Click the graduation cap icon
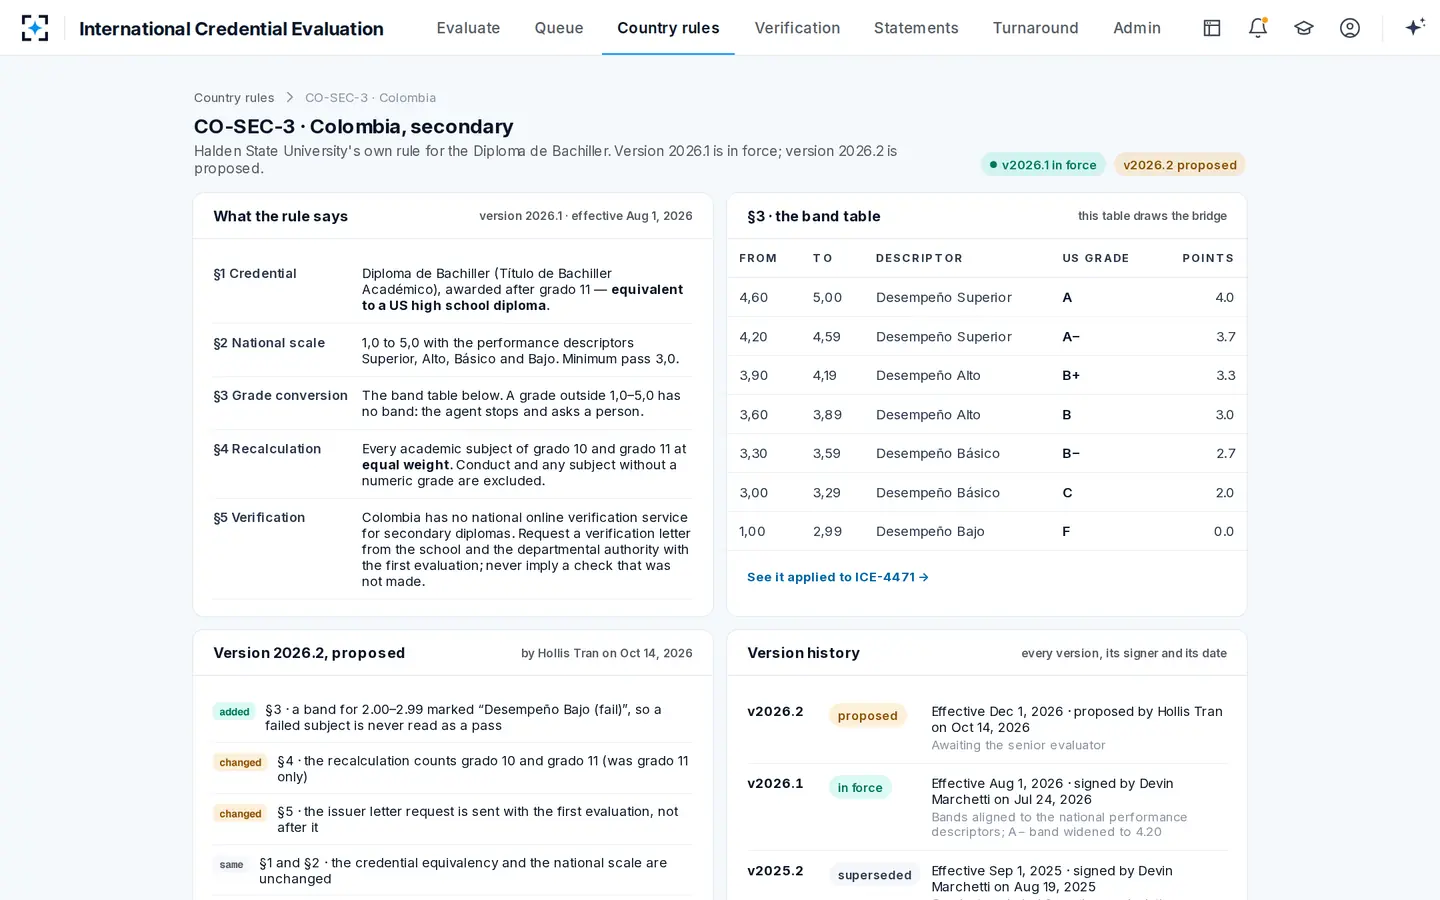This screenshot has height=900, width=1440. [1304, 28]
